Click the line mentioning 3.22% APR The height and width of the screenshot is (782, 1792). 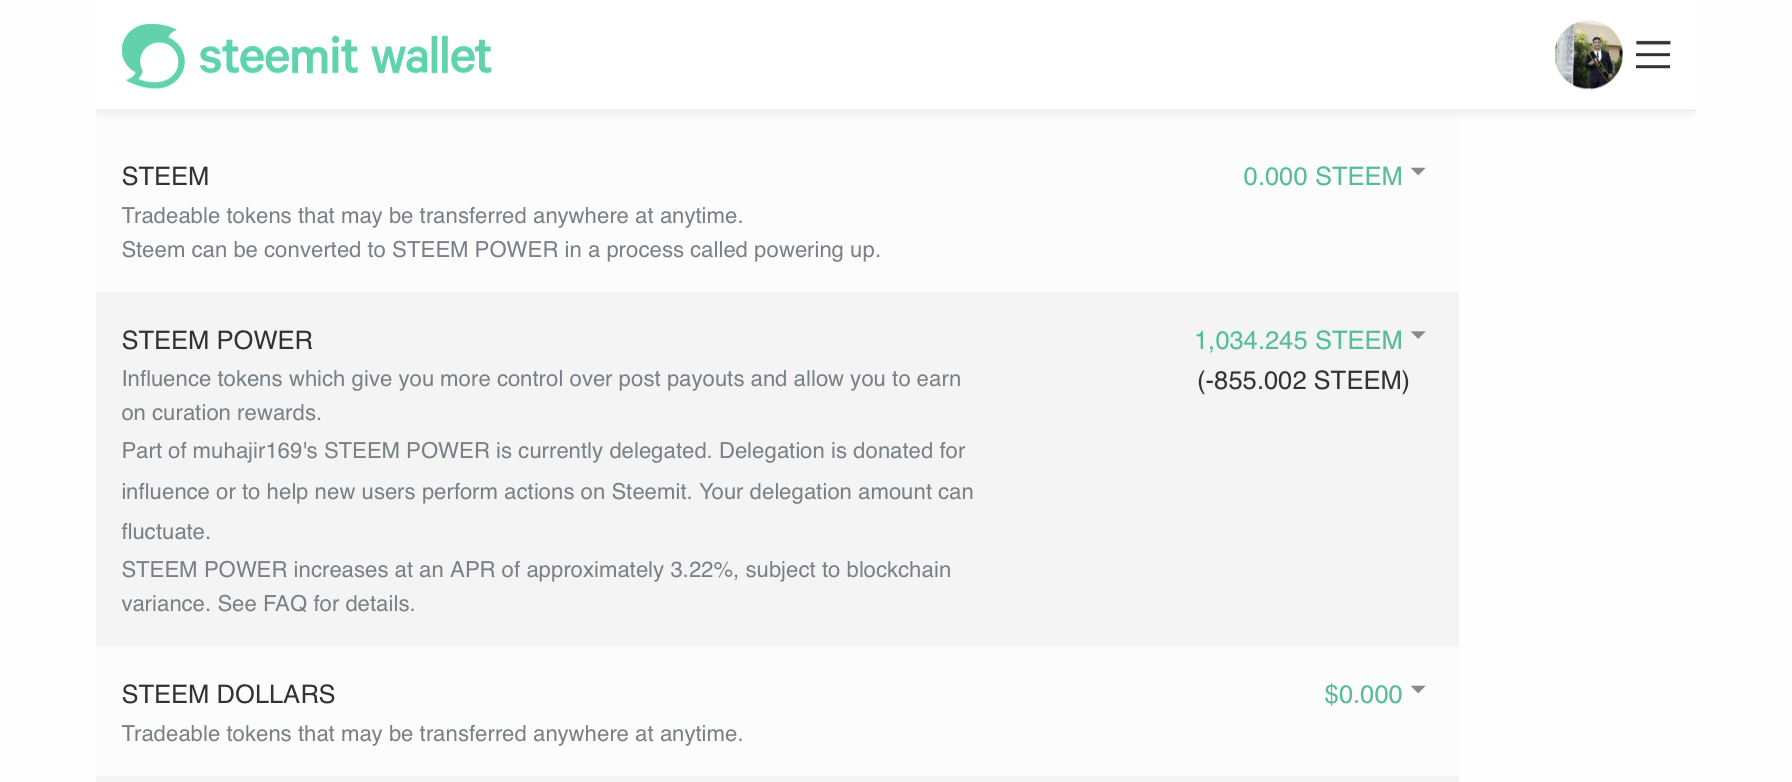pyautogui.click(x=536, y=570)
